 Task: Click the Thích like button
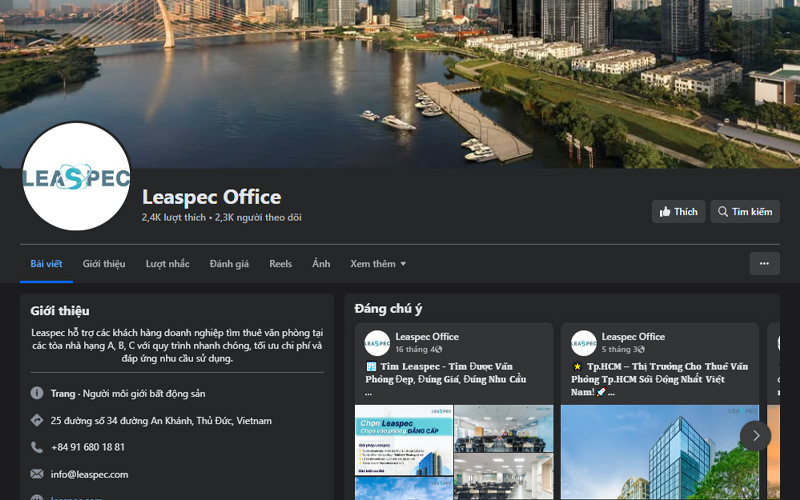679,212
